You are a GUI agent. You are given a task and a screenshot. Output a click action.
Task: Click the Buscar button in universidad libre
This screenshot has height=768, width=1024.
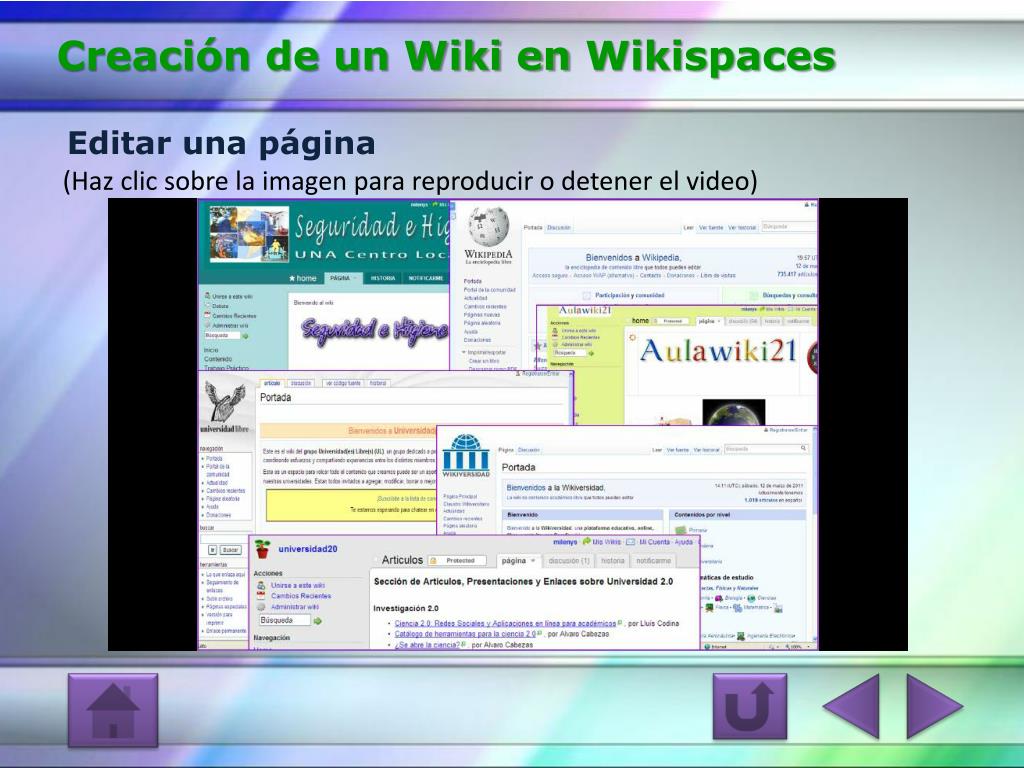point(231,550)
